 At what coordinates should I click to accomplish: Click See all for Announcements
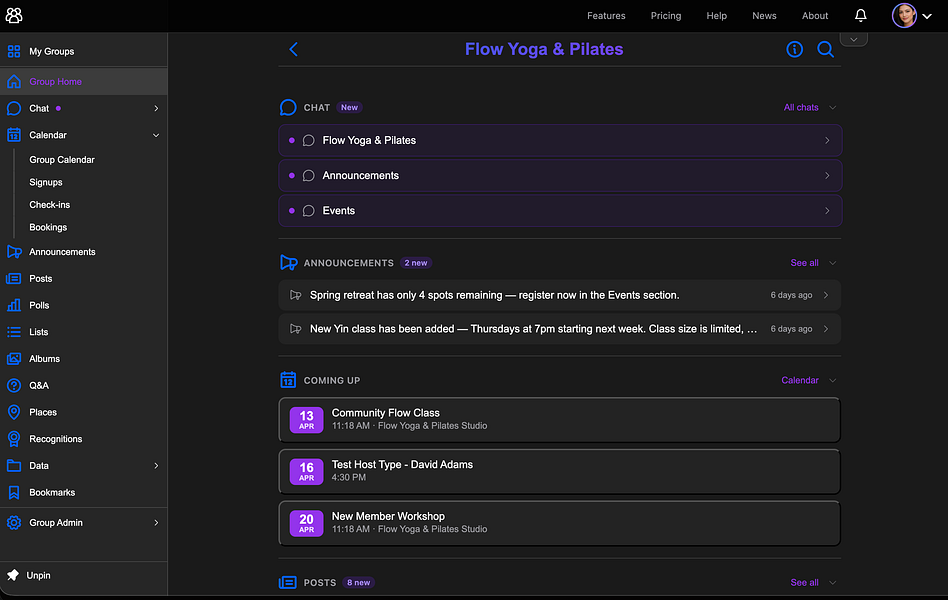804,263
